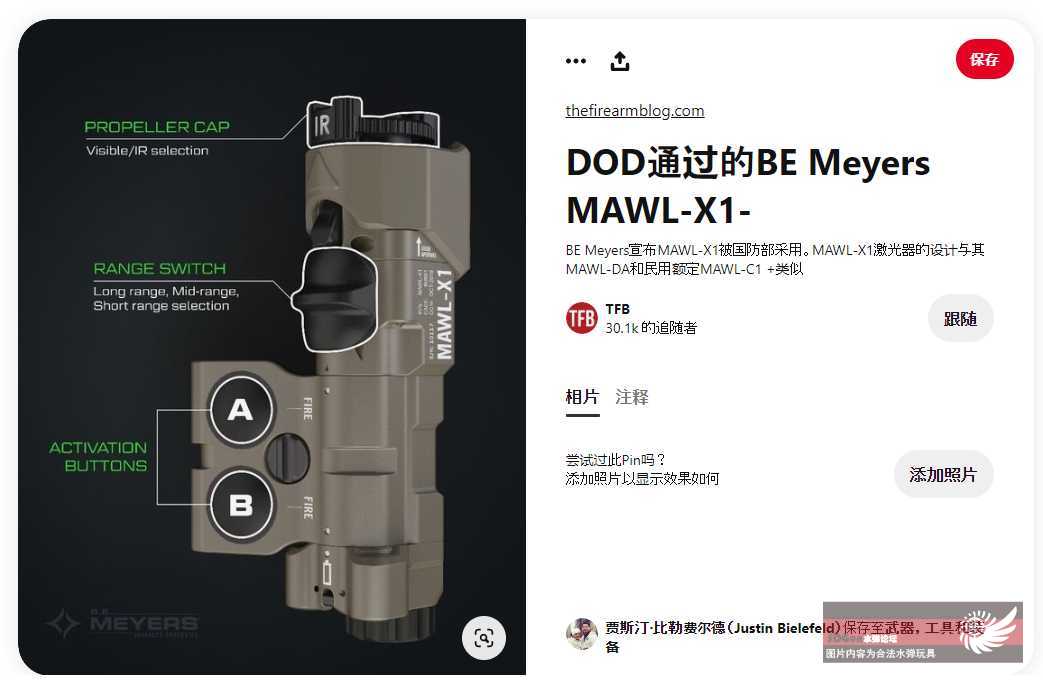
Task: Open the TFB profile avatar
Action: [x=581, y=318]
